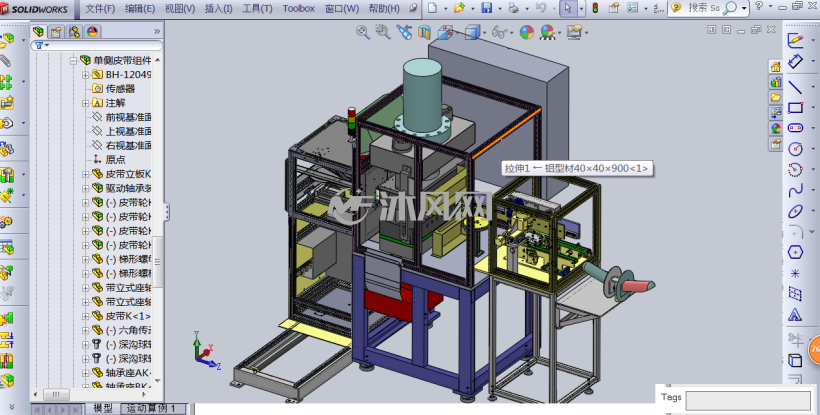This screenshot has height=415, width=820.
Task: Open the 工具(T) menu
Action: point(257,8)
